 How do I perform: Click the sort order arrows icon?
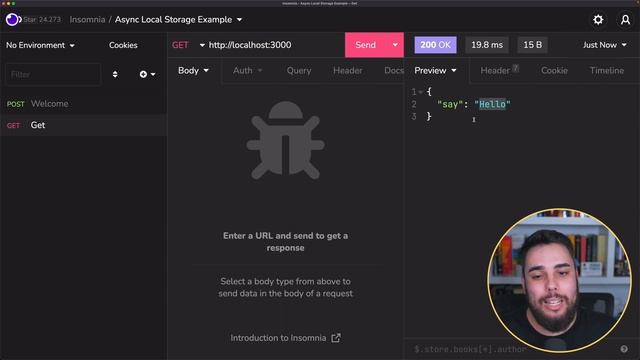pyautogui.click(x=115, y=74)
